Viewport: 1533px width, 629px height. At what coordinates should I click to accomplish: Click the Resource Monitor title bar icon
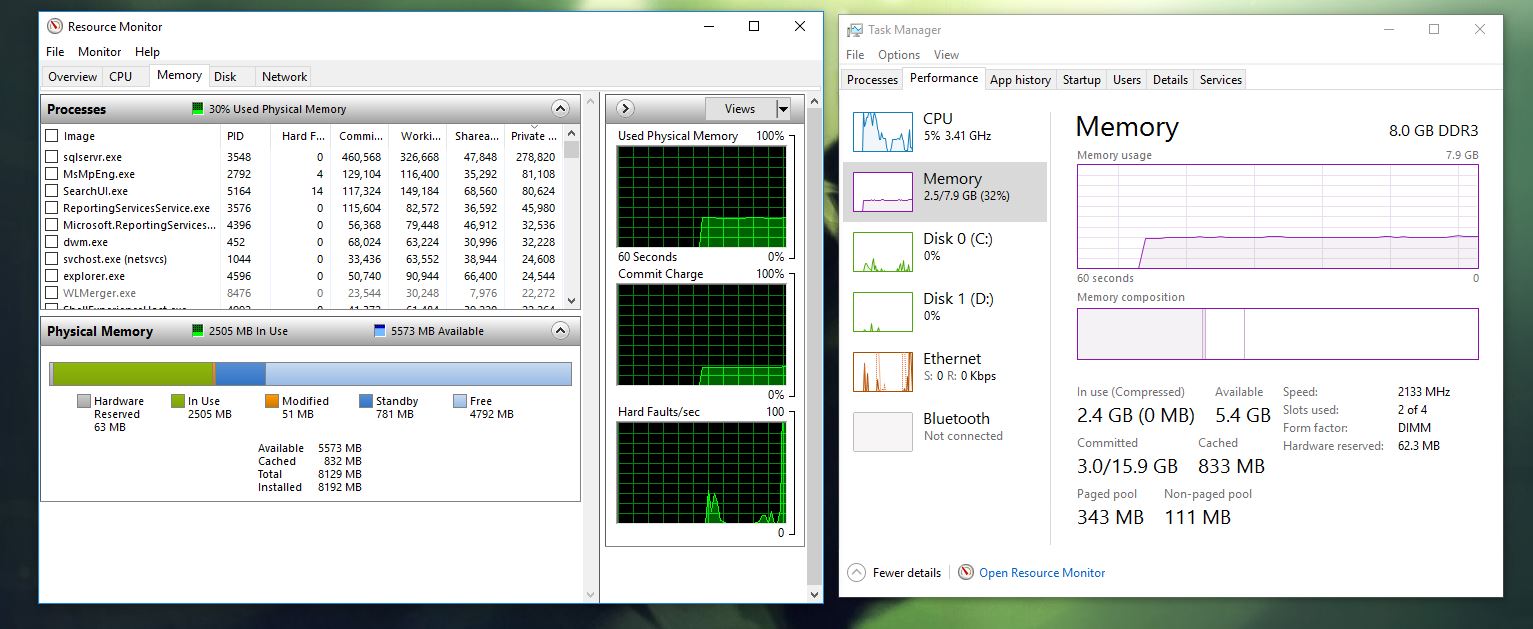point(54,27)
